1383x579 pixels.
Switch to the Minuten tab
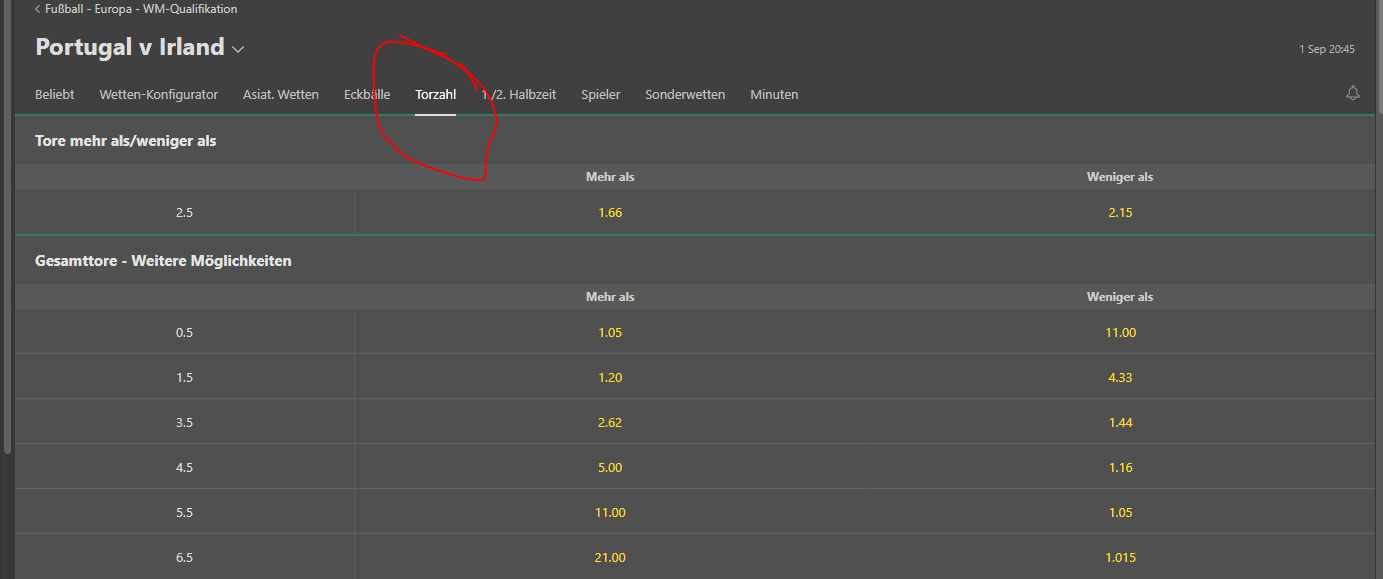[x=774, y=95]
